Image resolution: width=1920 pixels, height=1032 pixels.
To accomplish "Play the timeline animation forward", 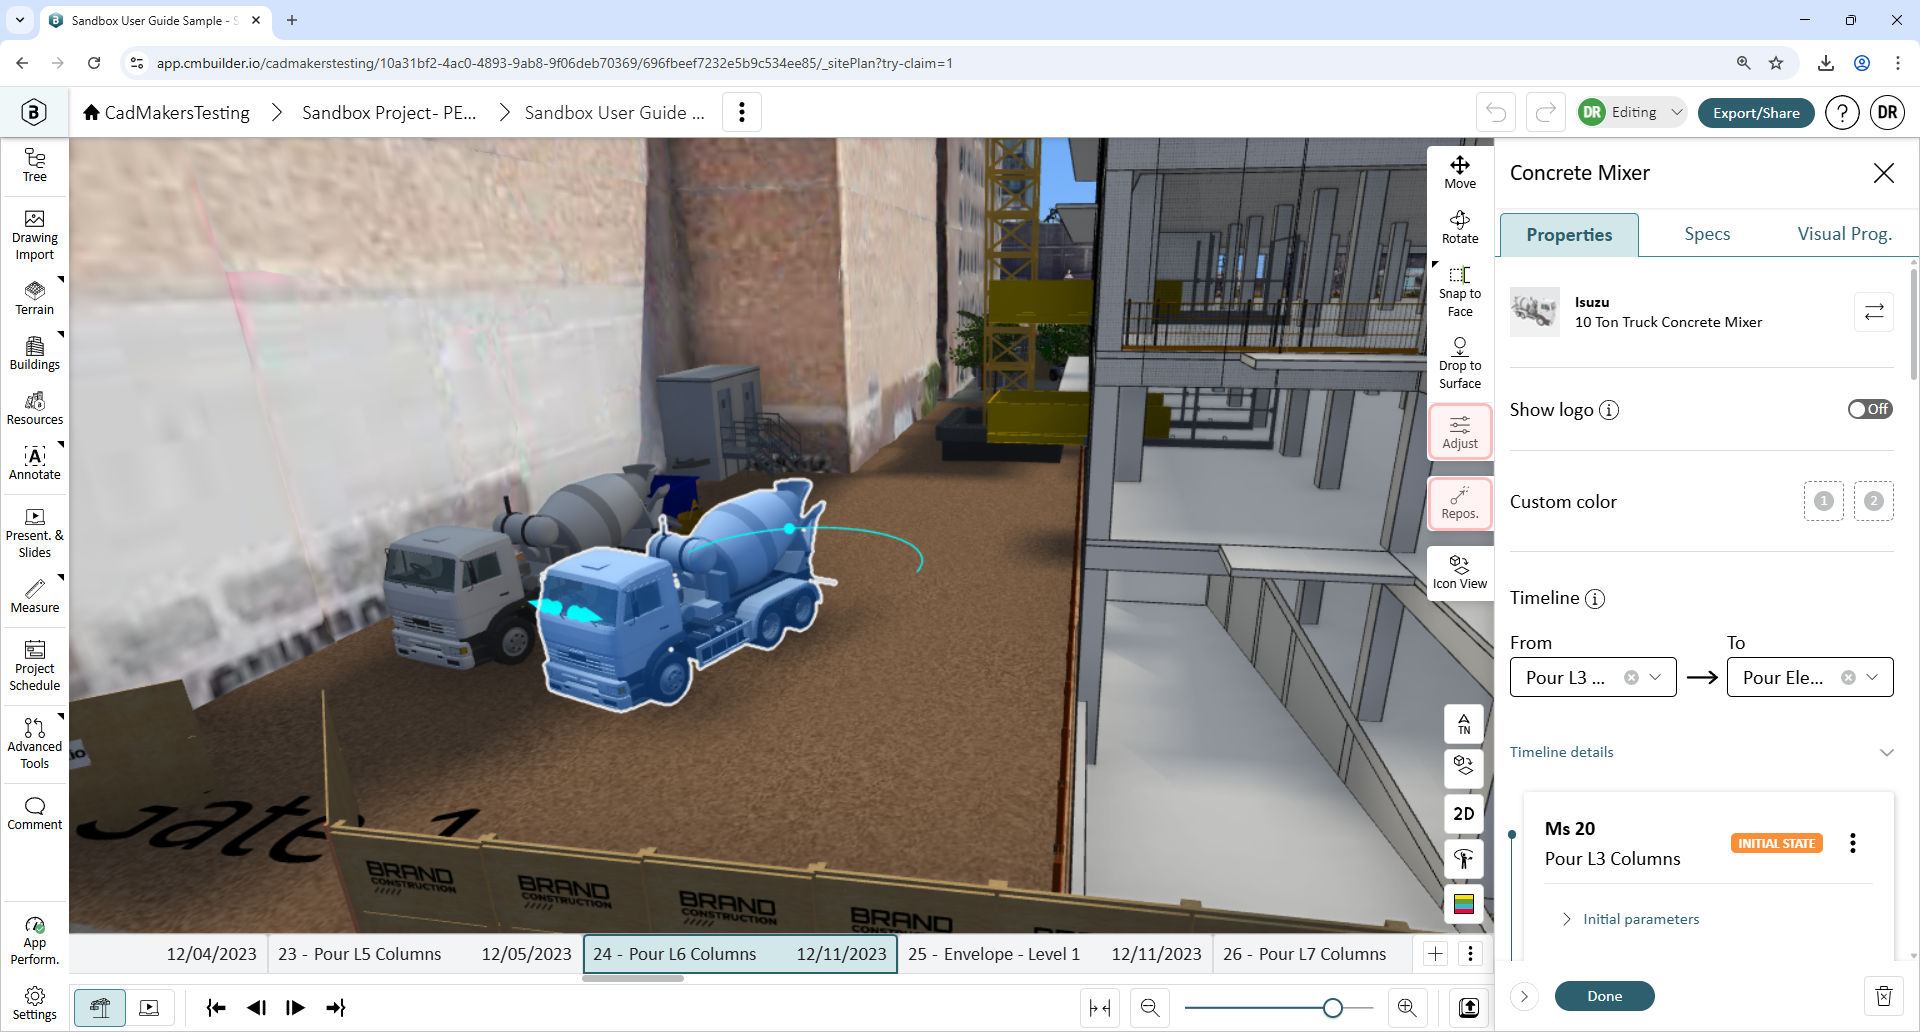I will pos(295,1008).
